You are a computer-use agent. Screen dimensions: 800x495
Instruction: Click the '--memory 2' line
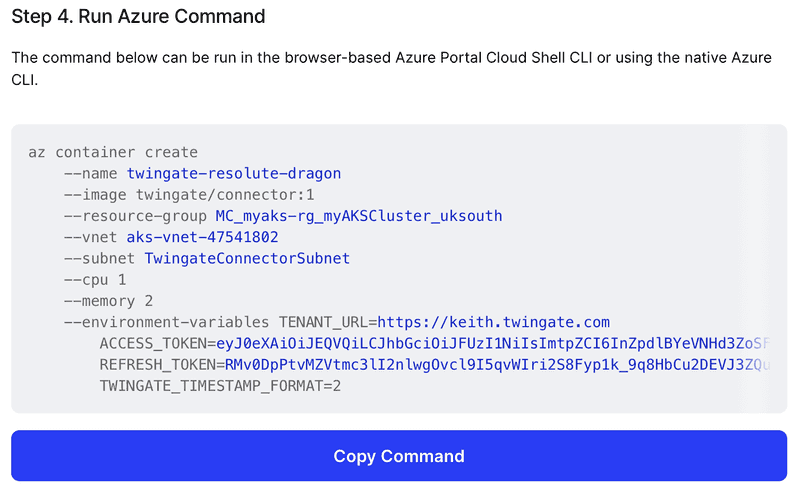[x=108, y=301]
